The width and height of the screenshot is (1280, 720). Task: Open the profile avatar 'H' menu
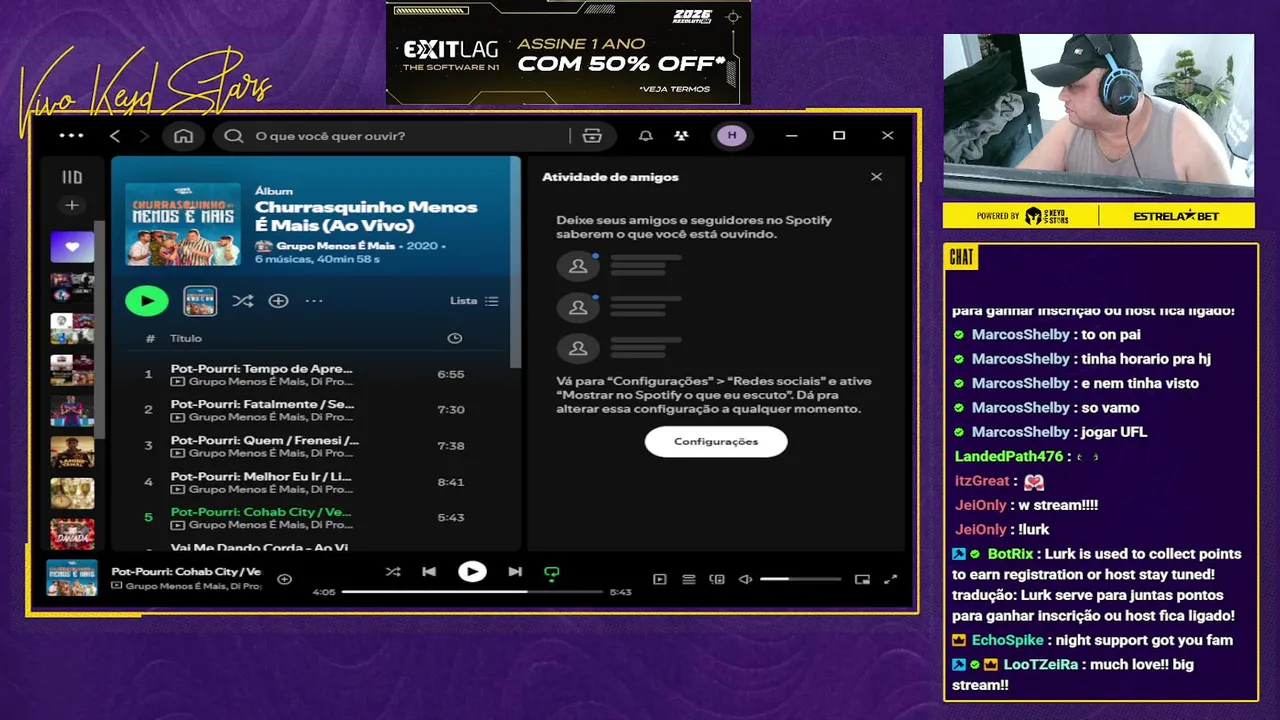(732, 136)
